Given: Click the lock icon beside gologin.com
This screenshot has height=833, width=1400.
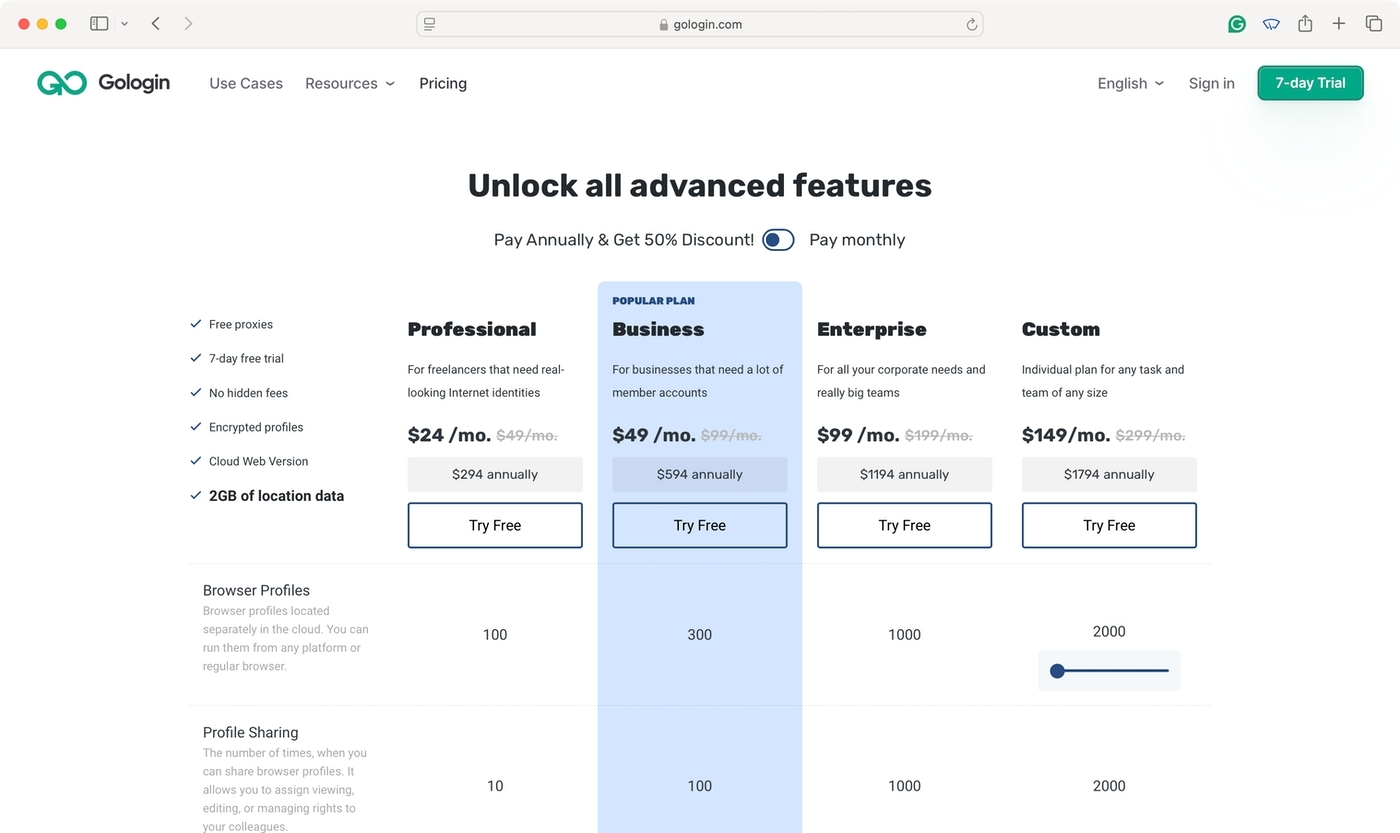Looking at the screenshot, I should [664, 25].
